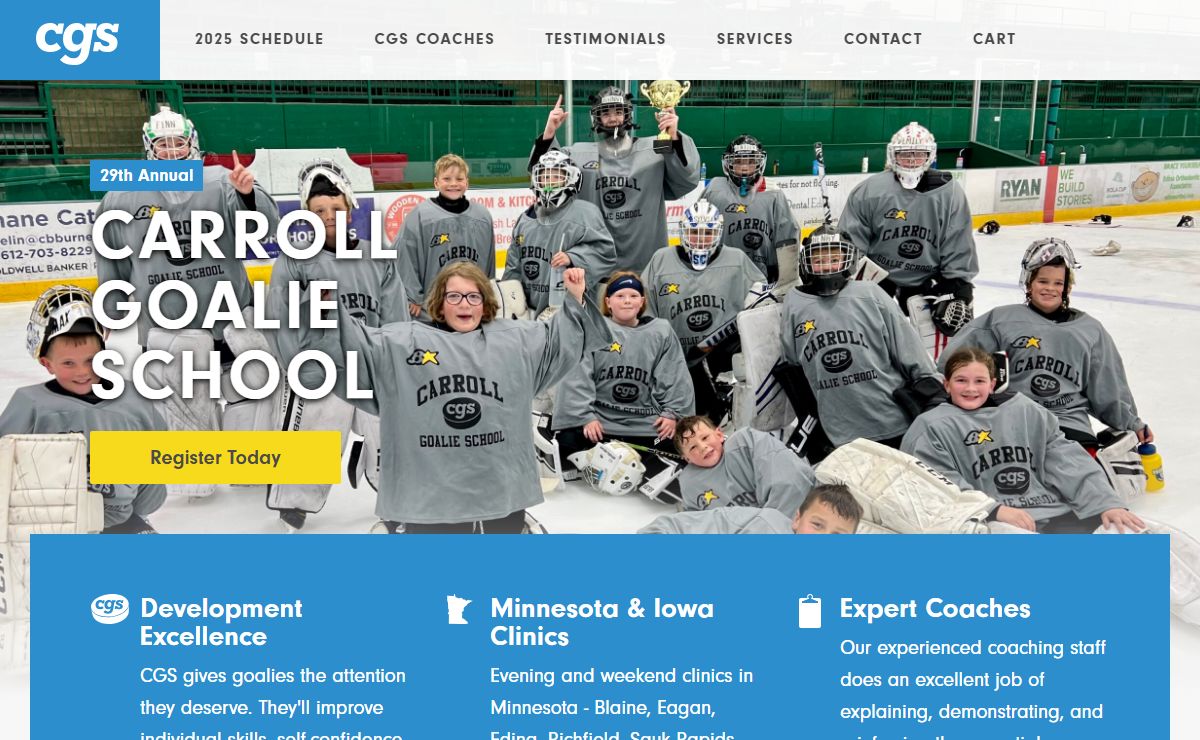
Task: Click text 'CGS gives goalies the attention'
Action: pos(273,676)
